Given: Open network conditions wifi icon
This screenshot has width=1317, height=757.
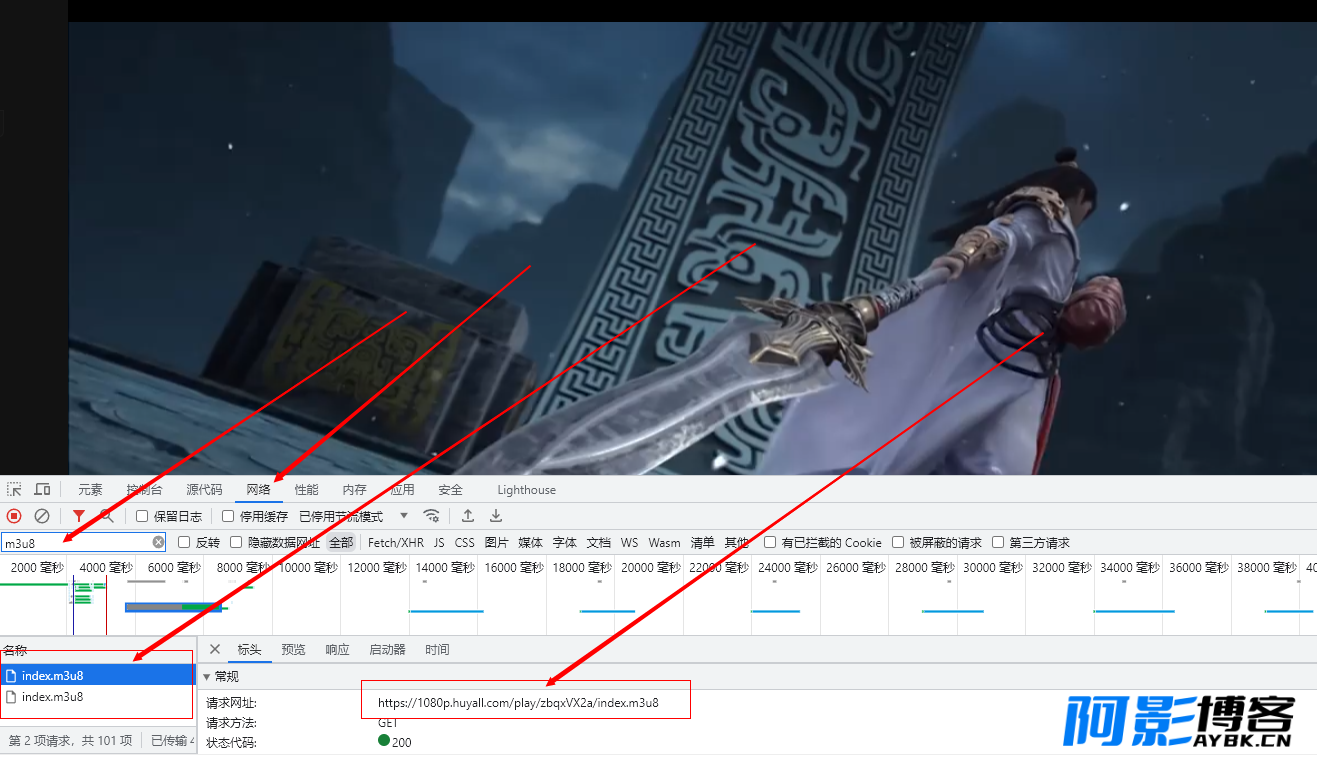Looking at the screenshot, I should click(432, 516).
